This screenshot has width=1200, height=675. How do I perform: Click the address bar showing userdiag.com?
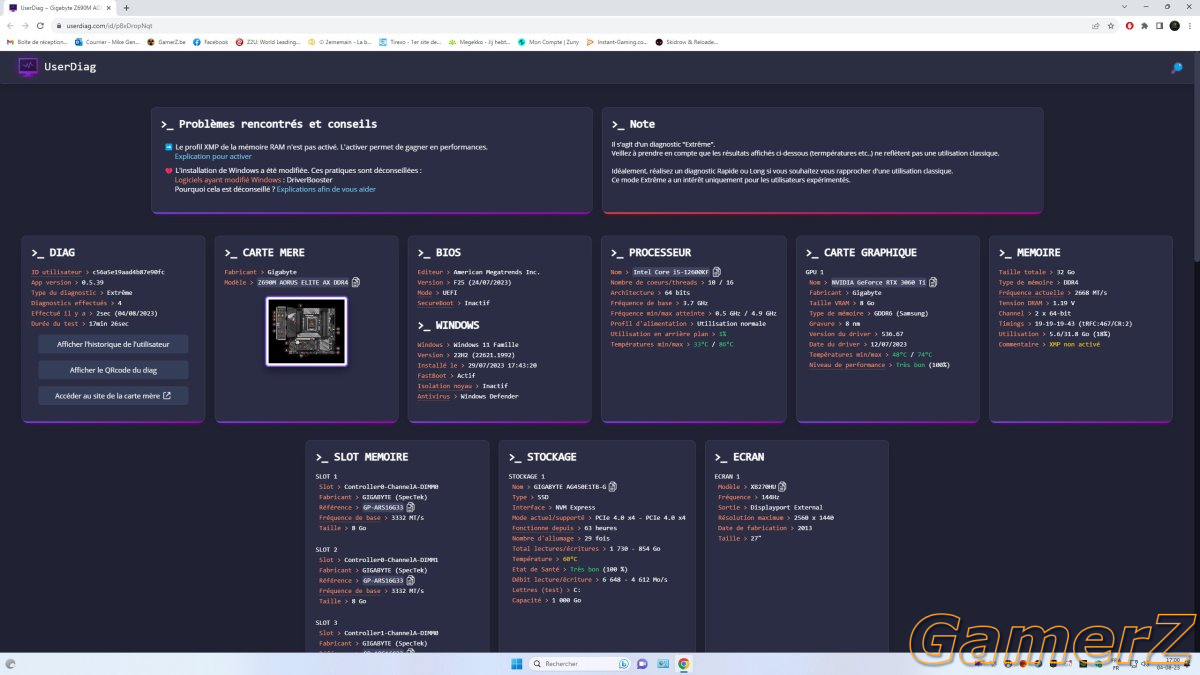pyautogui.click(x=580, y=25)
